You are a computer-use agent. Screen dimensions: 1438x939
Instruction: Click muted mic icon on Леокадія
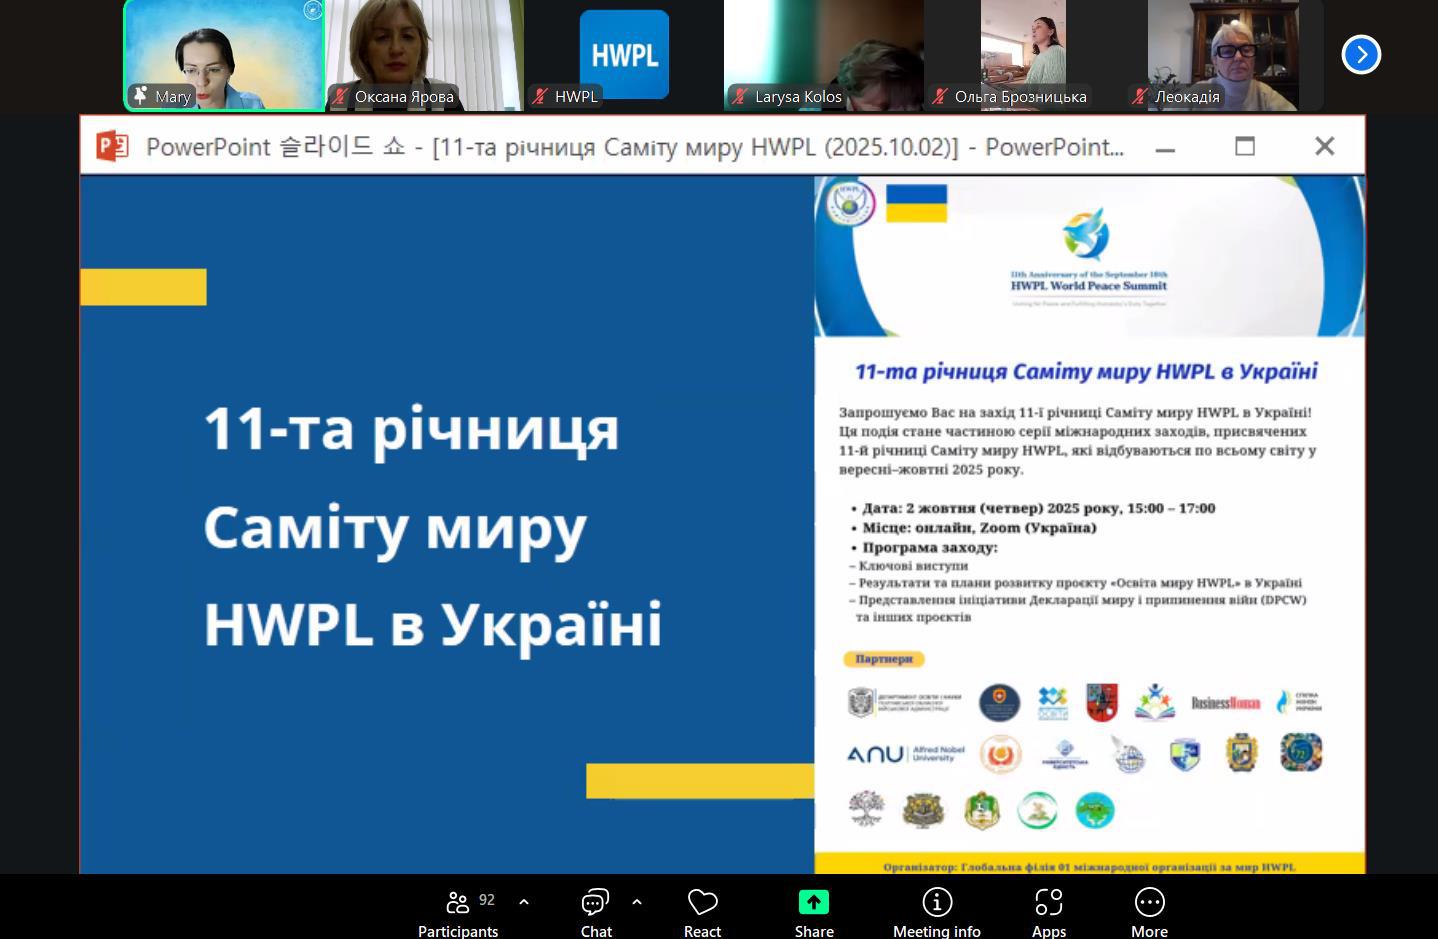tap(1140, 97)
